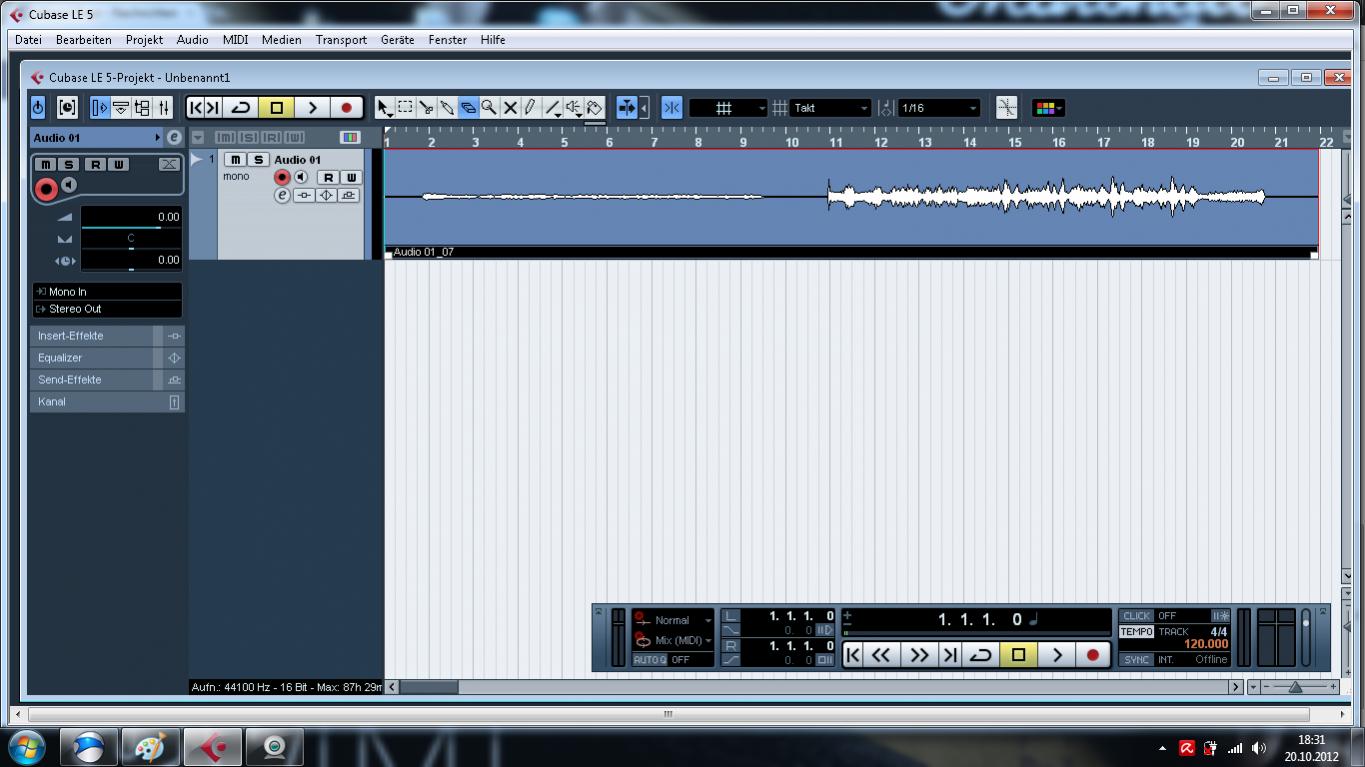Toggle Cycle loop on the transport panel
Image resolution: width=1365 pixels, height=767 pixels.
click(981, 655)
